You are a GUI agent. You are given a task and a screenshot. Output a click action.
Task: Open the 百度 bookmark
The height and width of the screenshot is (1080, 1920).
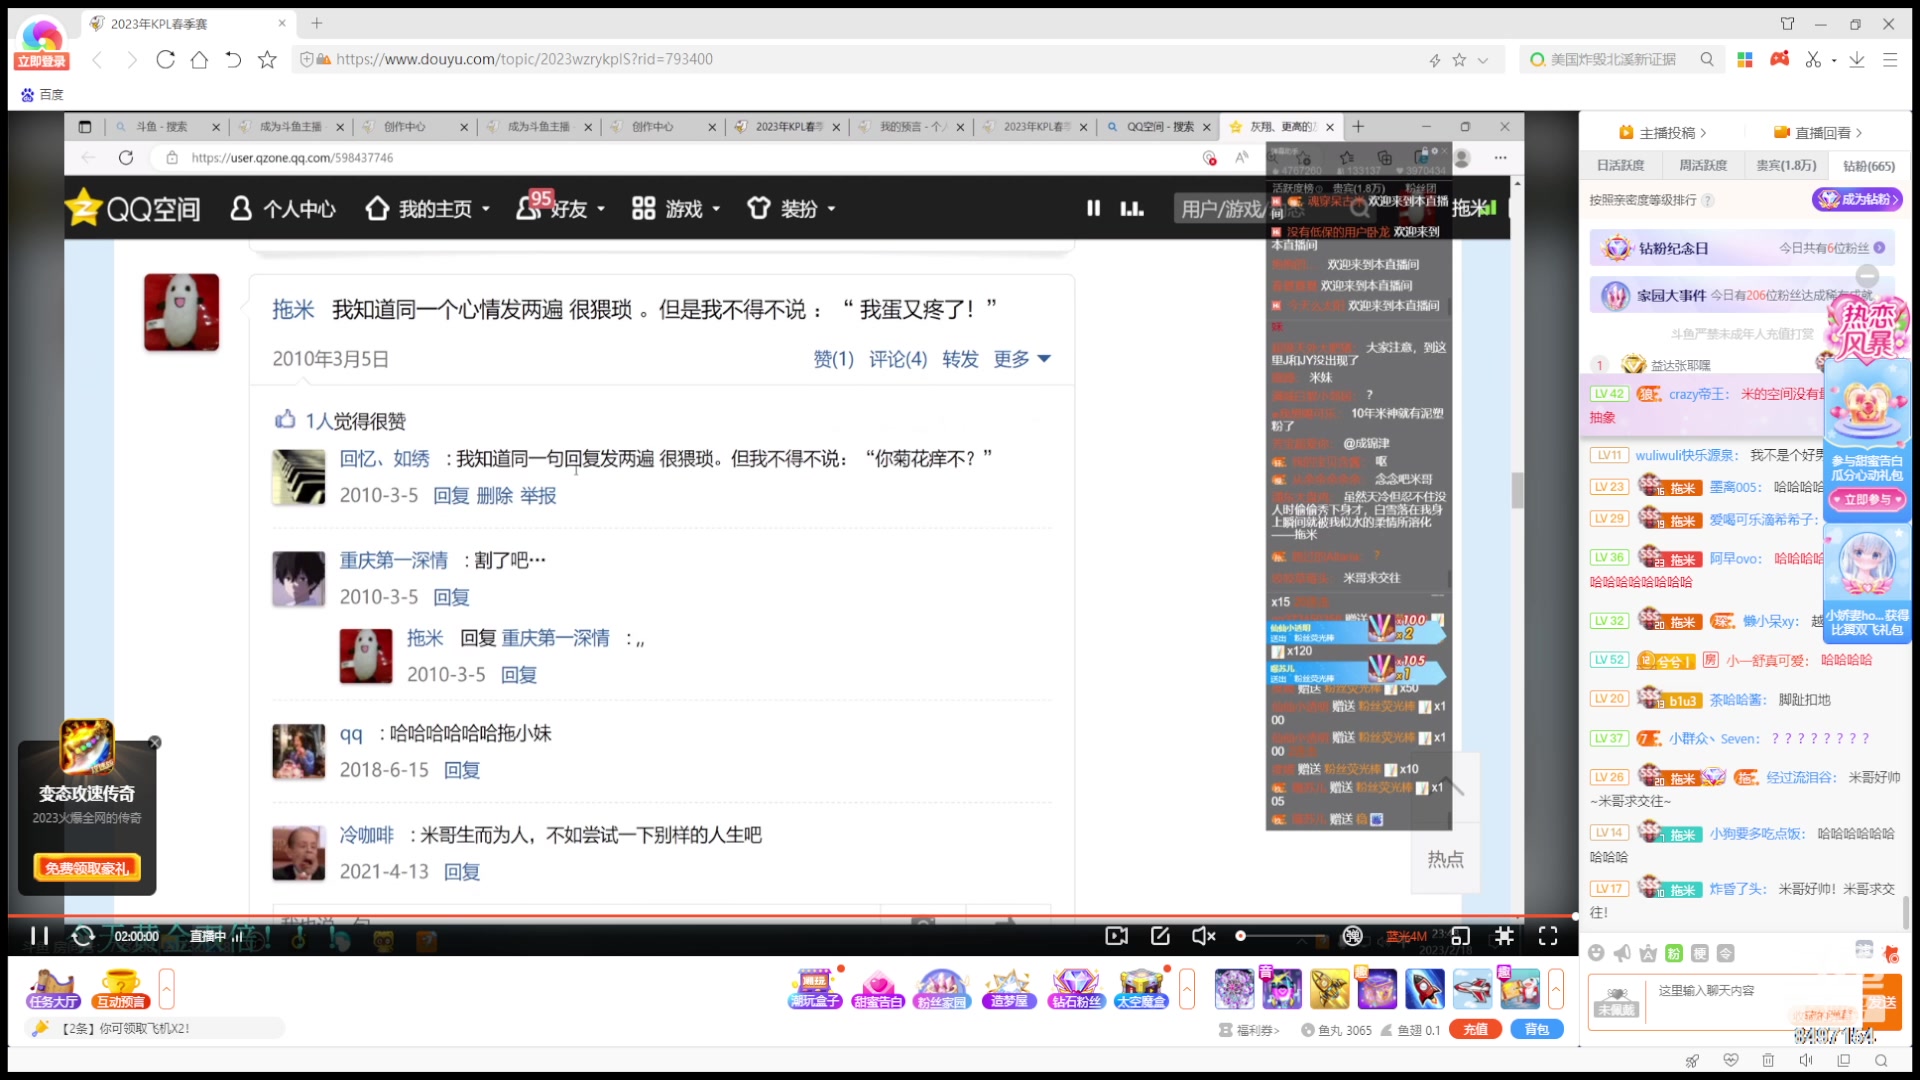[42, 94]
